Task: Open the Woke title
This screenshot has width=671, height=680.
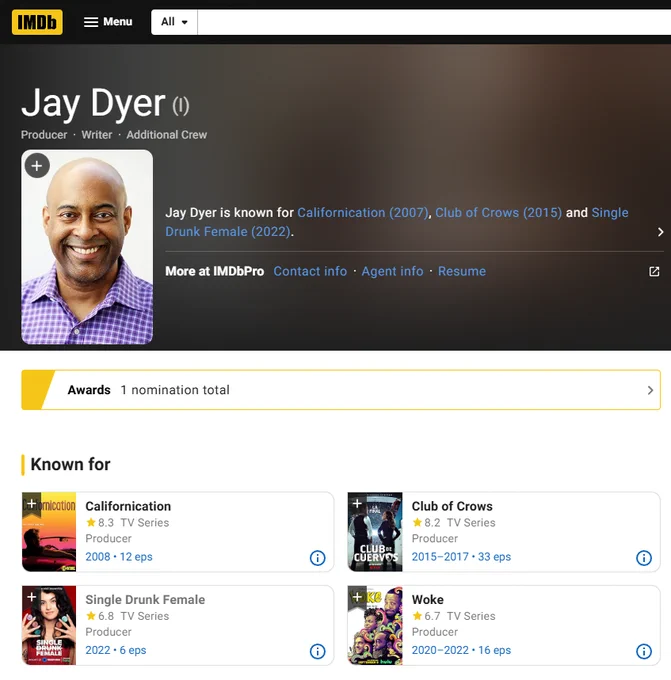Action: coord(428,600)
